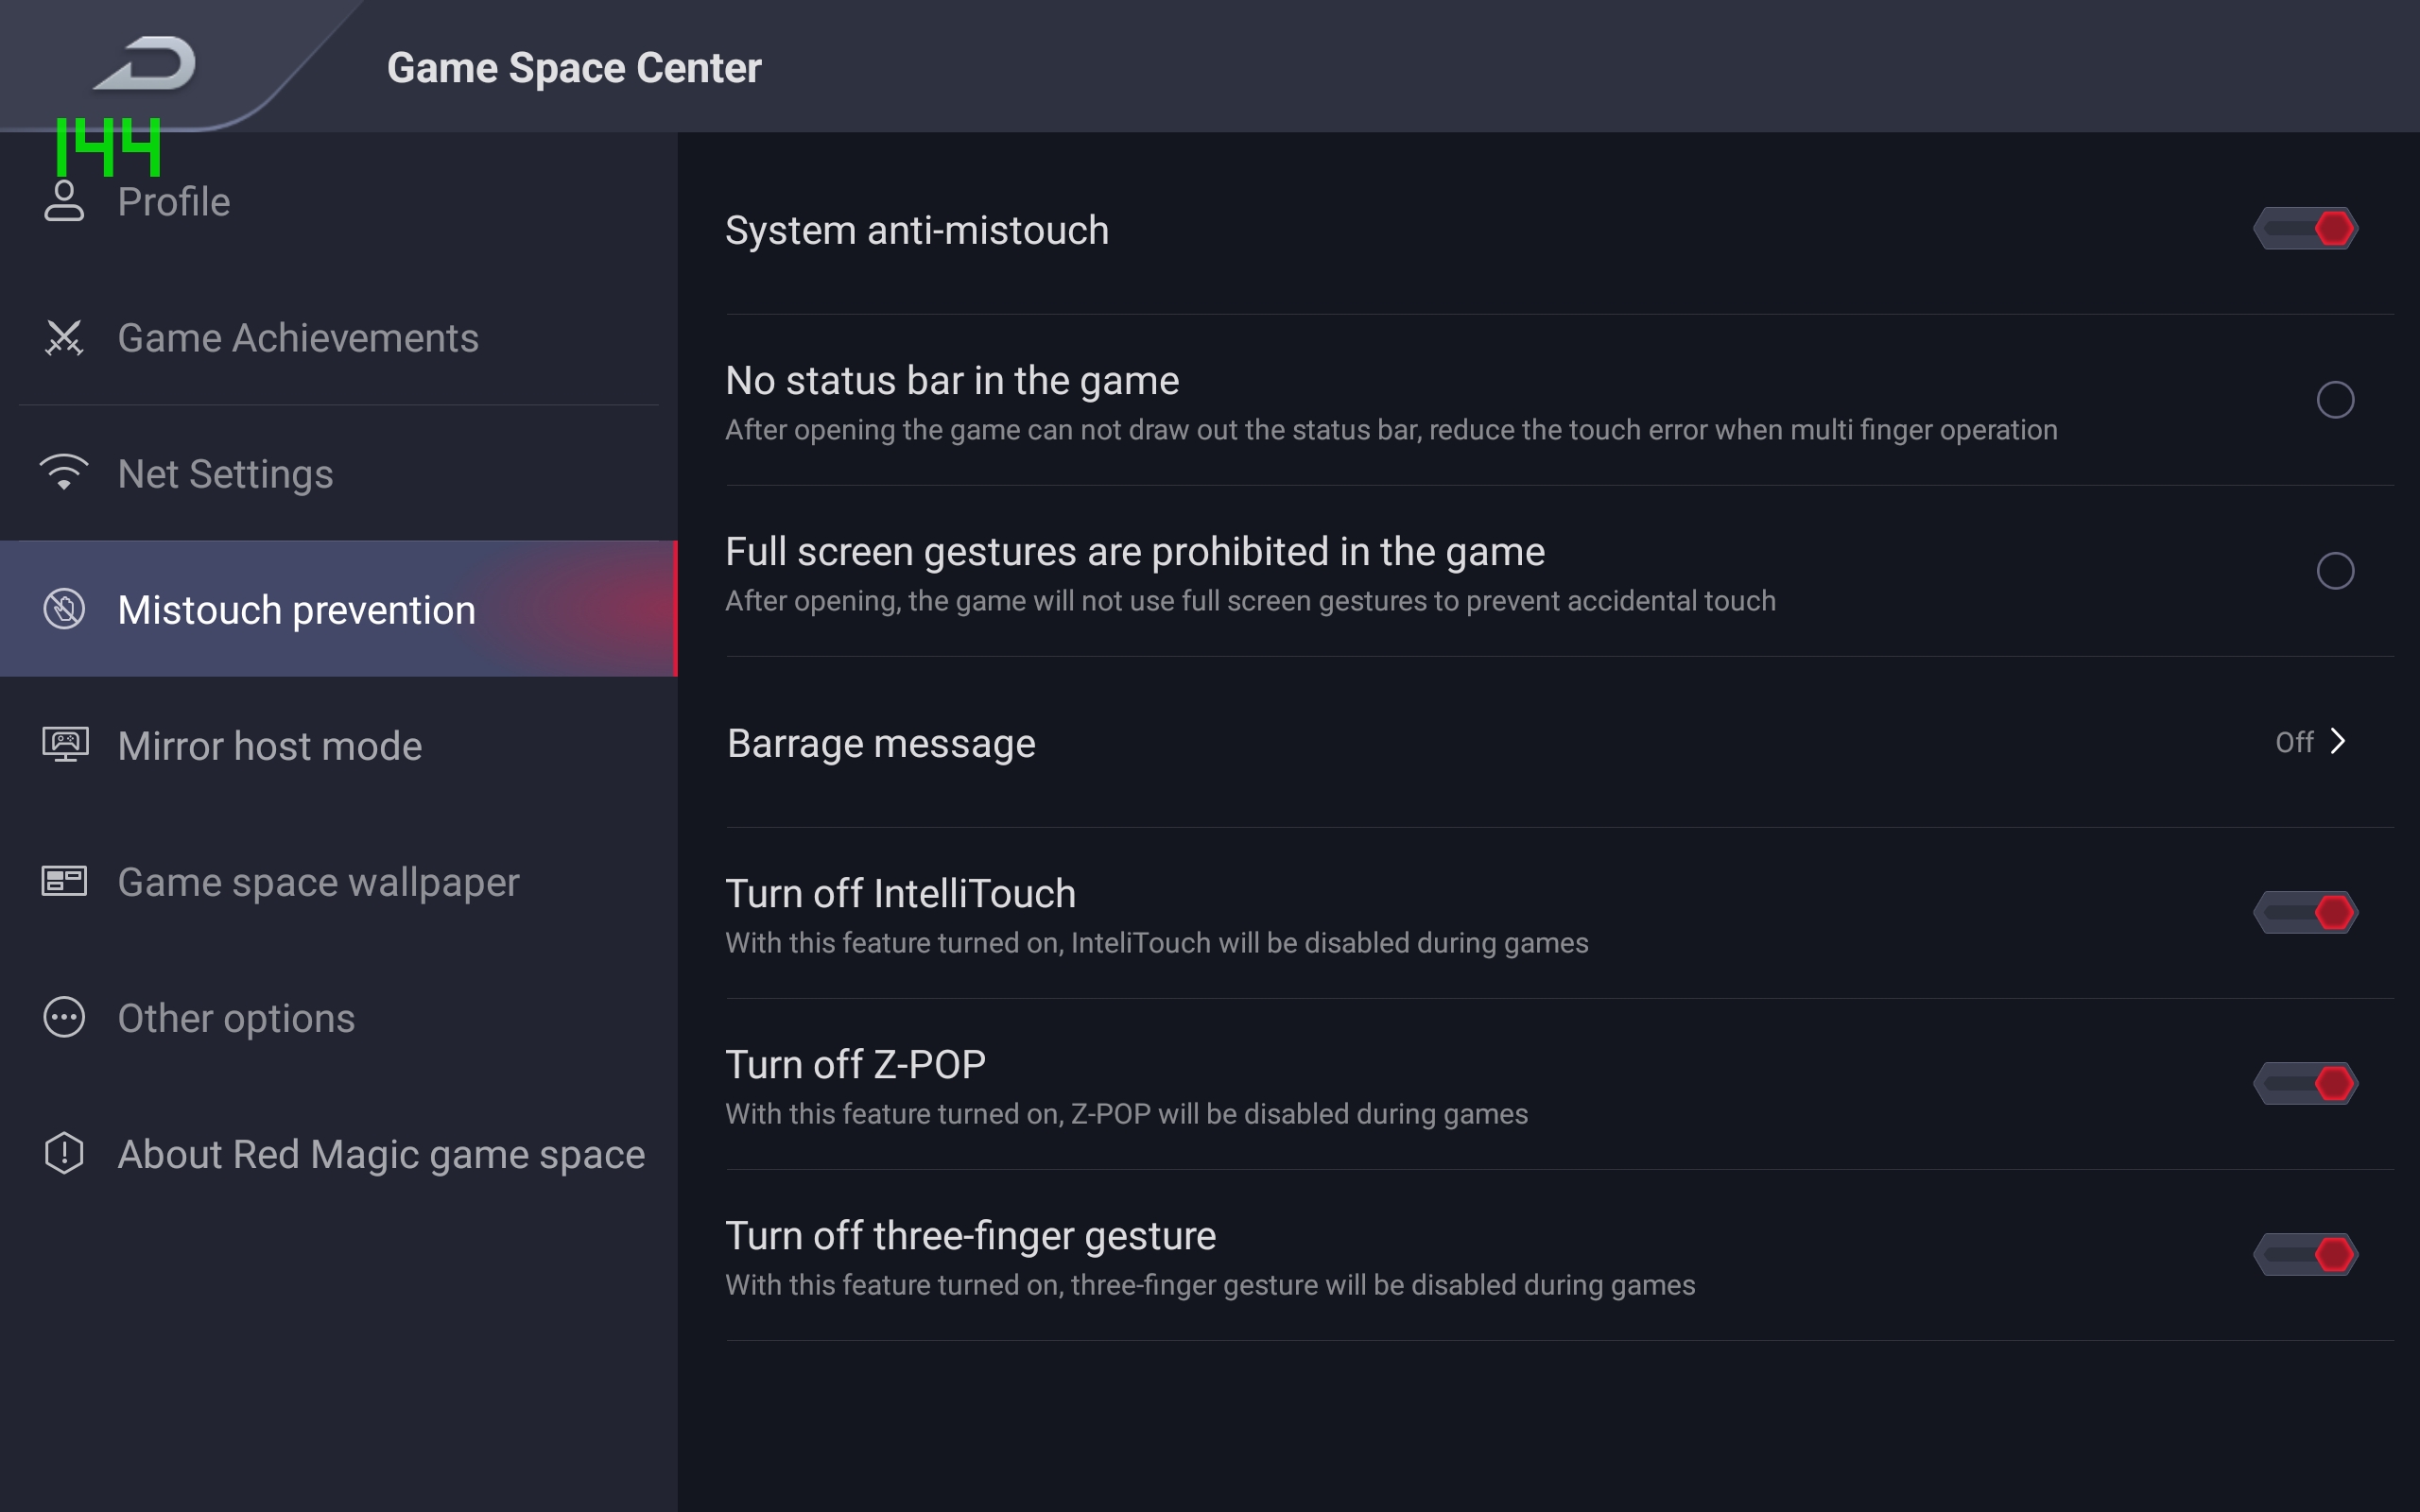Open Game Achievements crossed swords icon

pos(64,338)
